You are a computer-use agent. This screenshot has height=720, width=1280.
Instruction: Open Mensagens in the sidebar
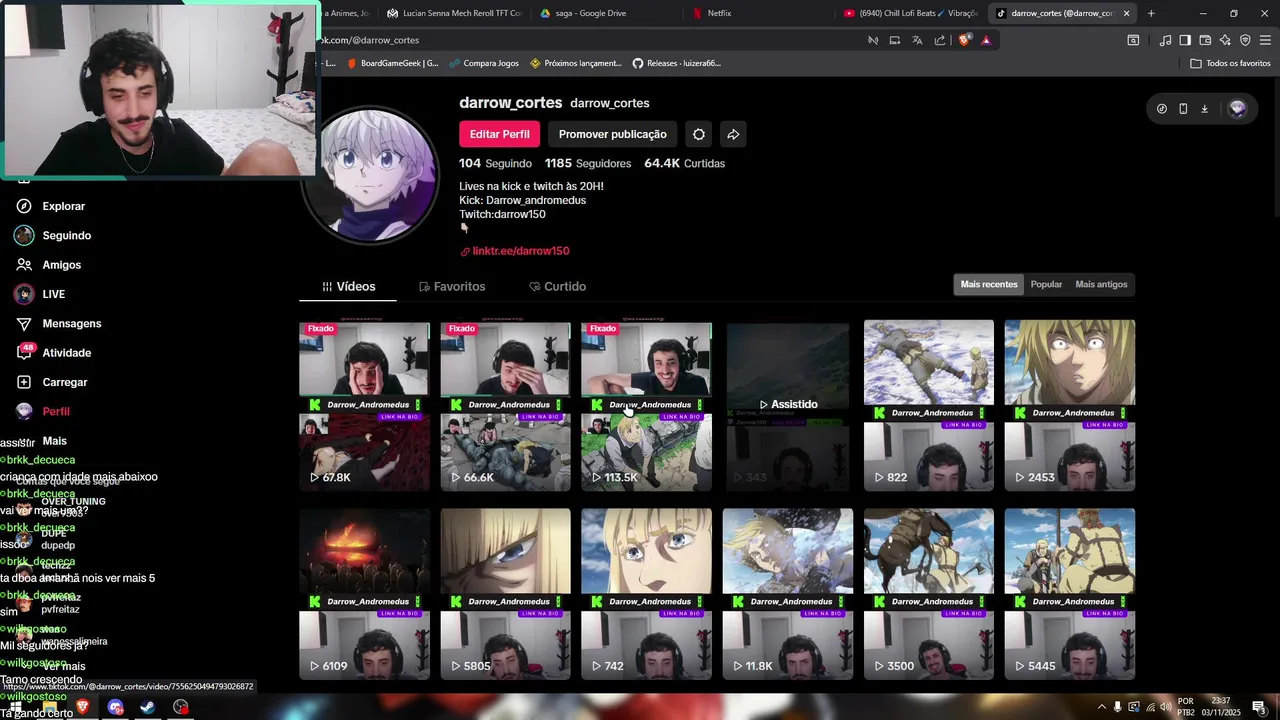(59, 324)
